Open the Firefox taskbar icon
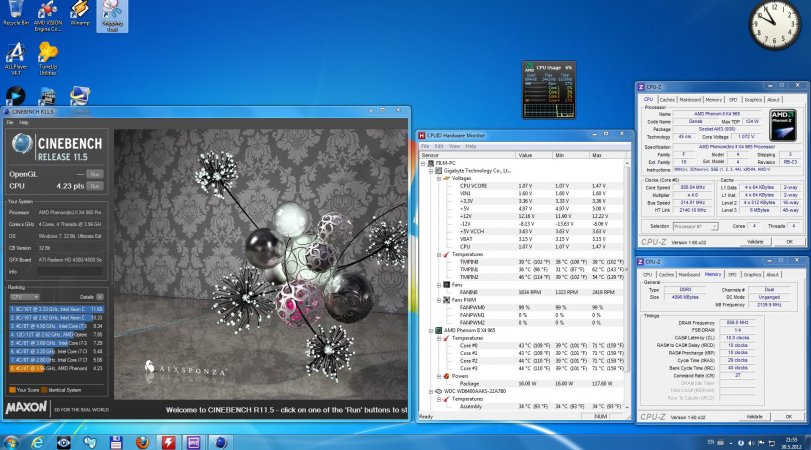The width and height of the screenshot is (811, 450). coord(142,442)
